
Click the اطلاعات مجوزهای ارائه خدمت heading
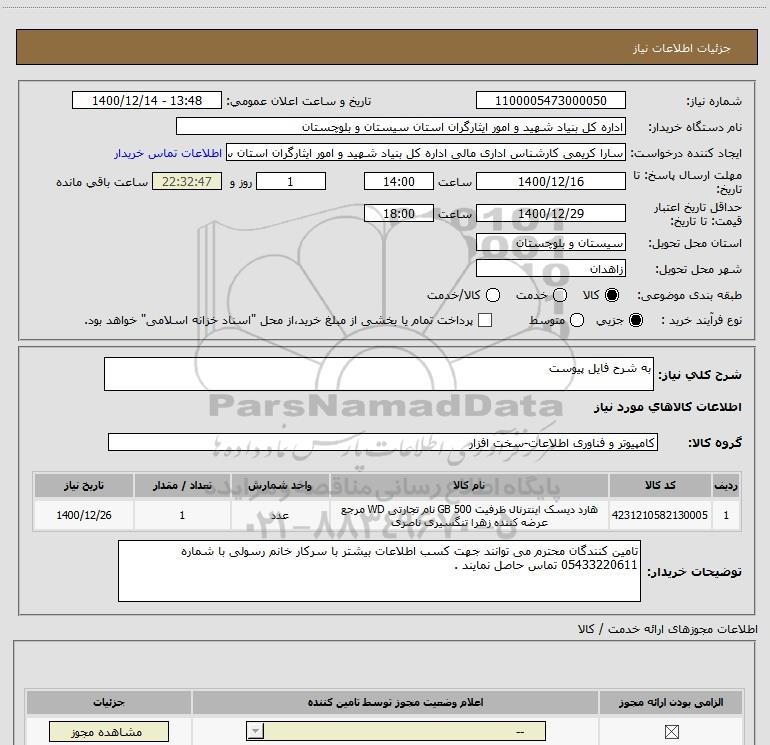[668, 629]
